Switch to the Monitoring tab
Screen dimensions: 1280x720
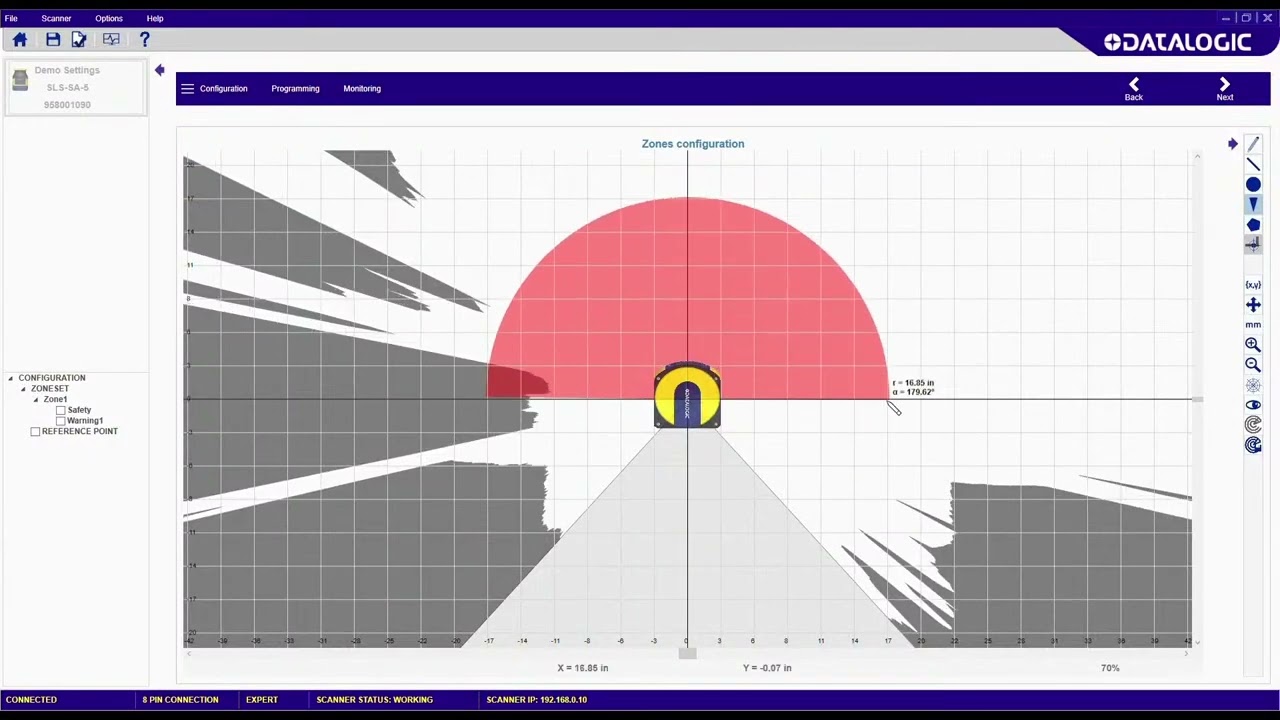(x=362, y=88)
